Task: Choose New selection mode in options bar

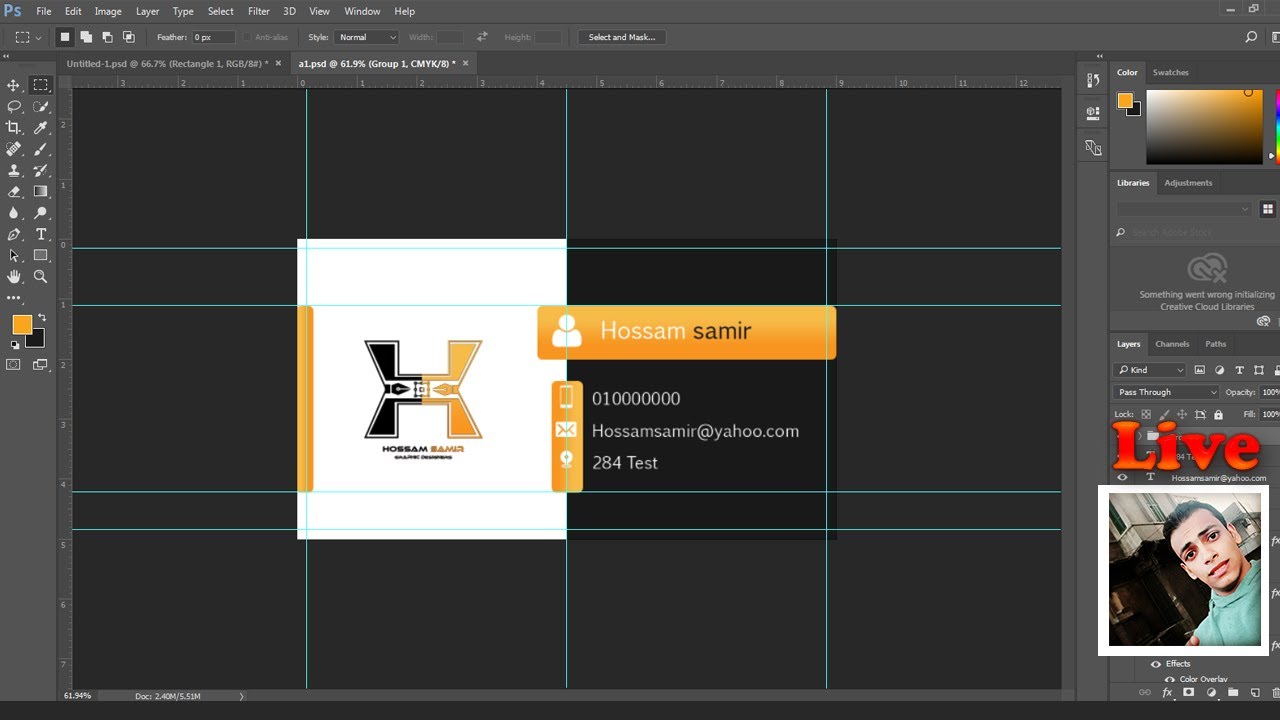Action: click(65, 37)
